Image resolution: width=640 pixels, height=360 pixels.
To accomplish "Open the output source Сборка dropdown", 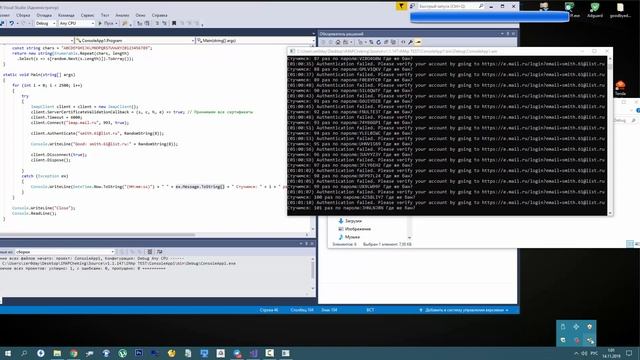I will 64,252.
